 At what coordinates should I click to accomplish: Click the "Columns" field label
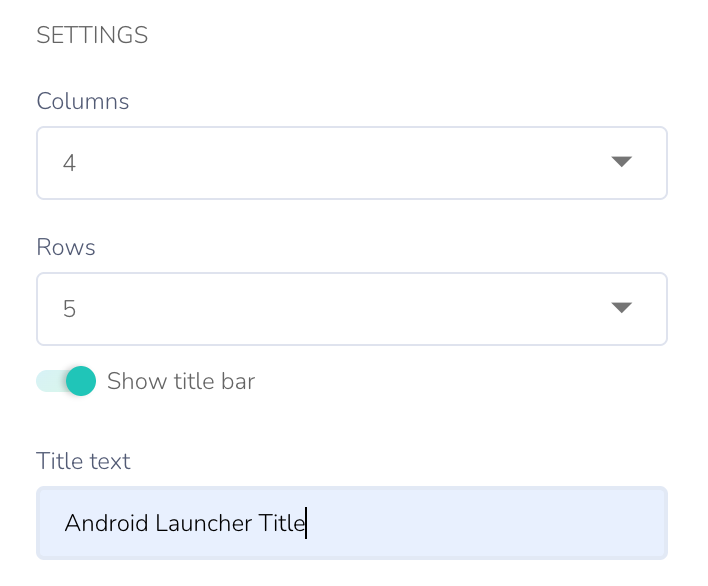tap(83, 101)
